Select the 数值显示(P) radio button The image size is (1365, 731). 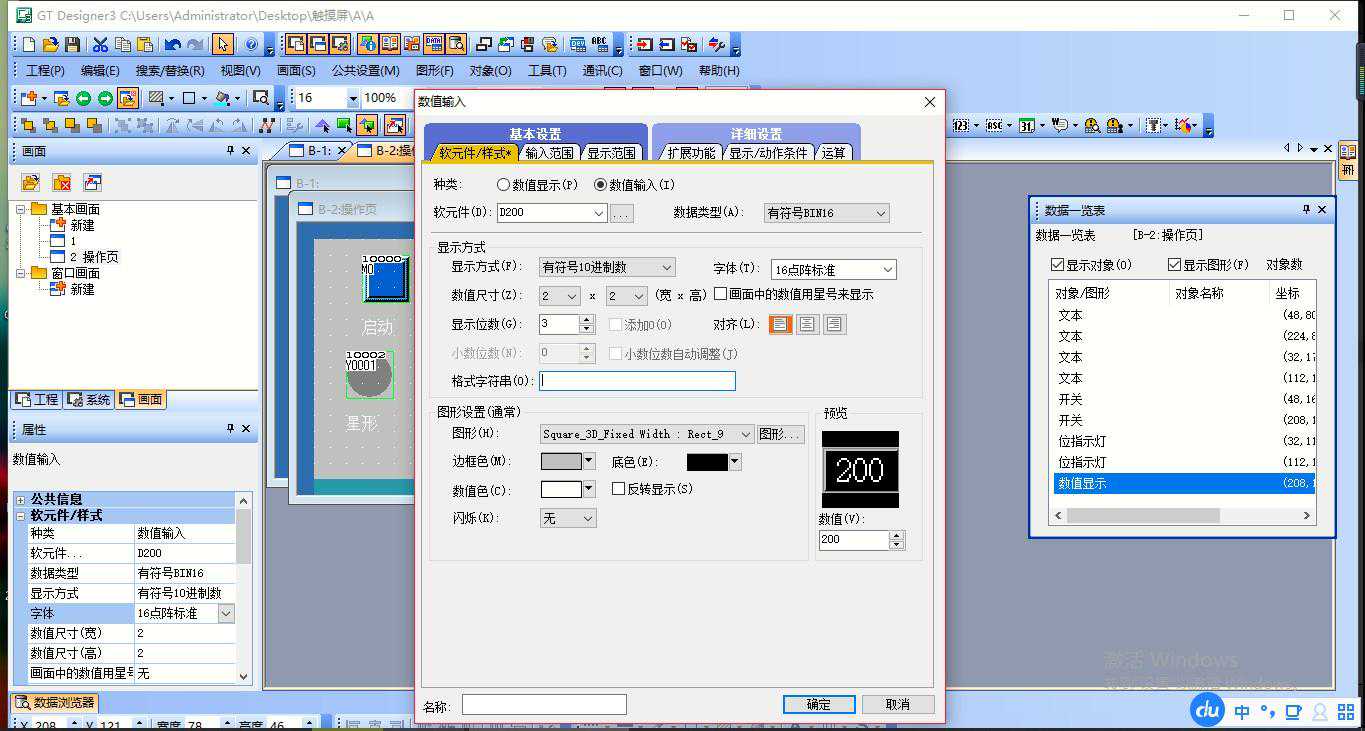pyautogui.click(x=503, y=185)
